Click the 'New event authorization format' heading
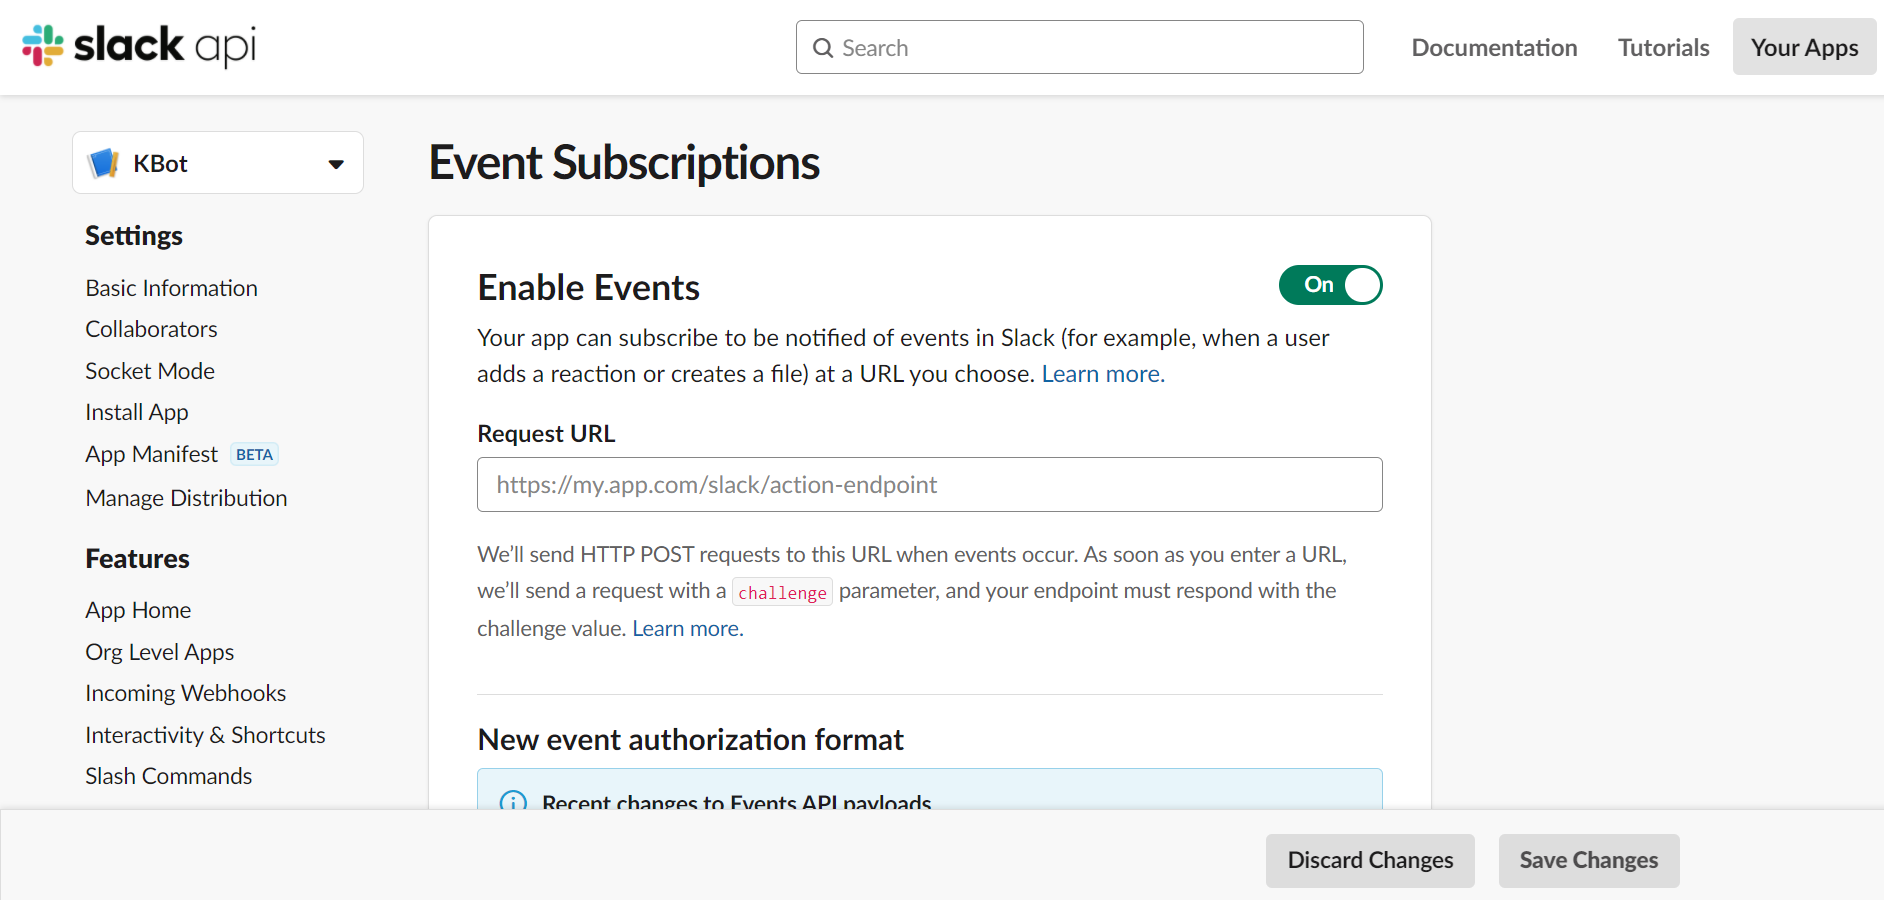The width and height of the screenshot is (1884, 900). click(690, 740)
